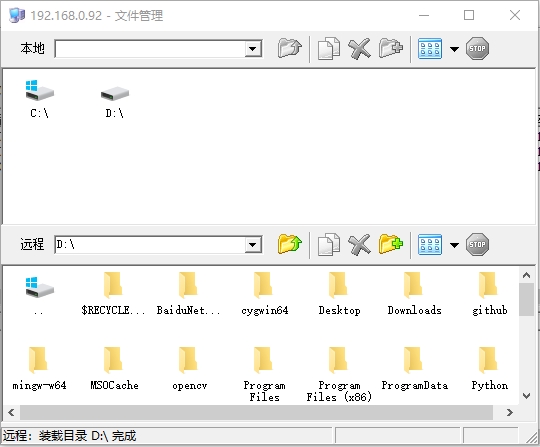Select the Program Files (x86) folder

339,374
